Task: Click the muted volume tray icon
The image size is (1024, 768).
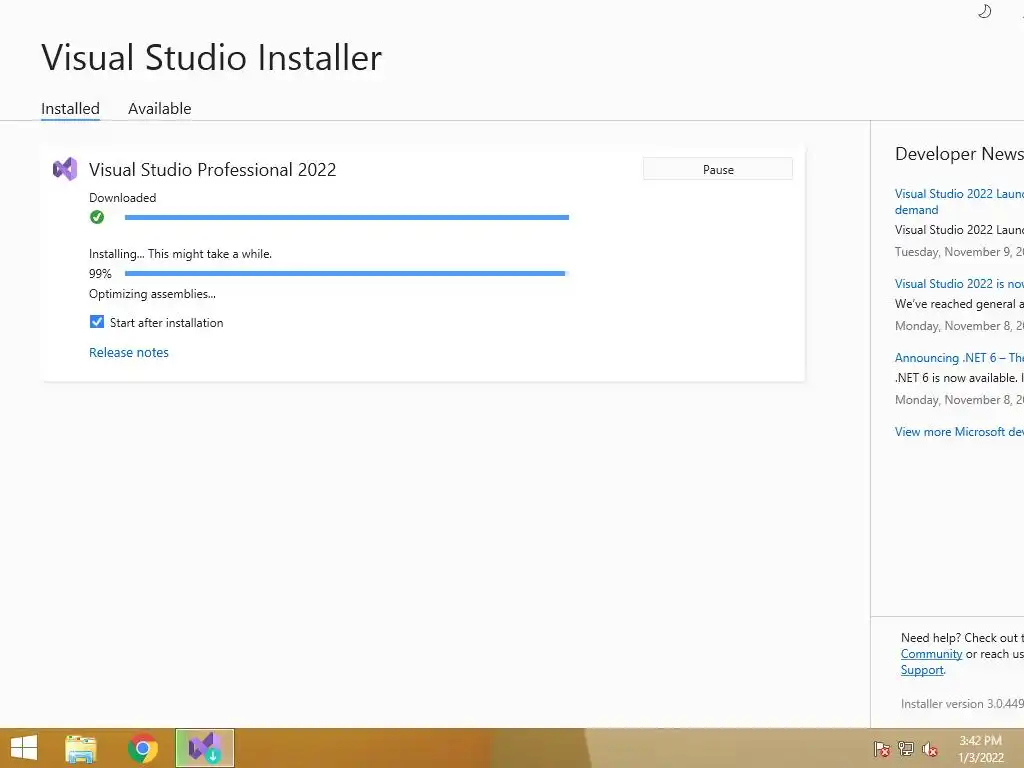Action: 930,749
